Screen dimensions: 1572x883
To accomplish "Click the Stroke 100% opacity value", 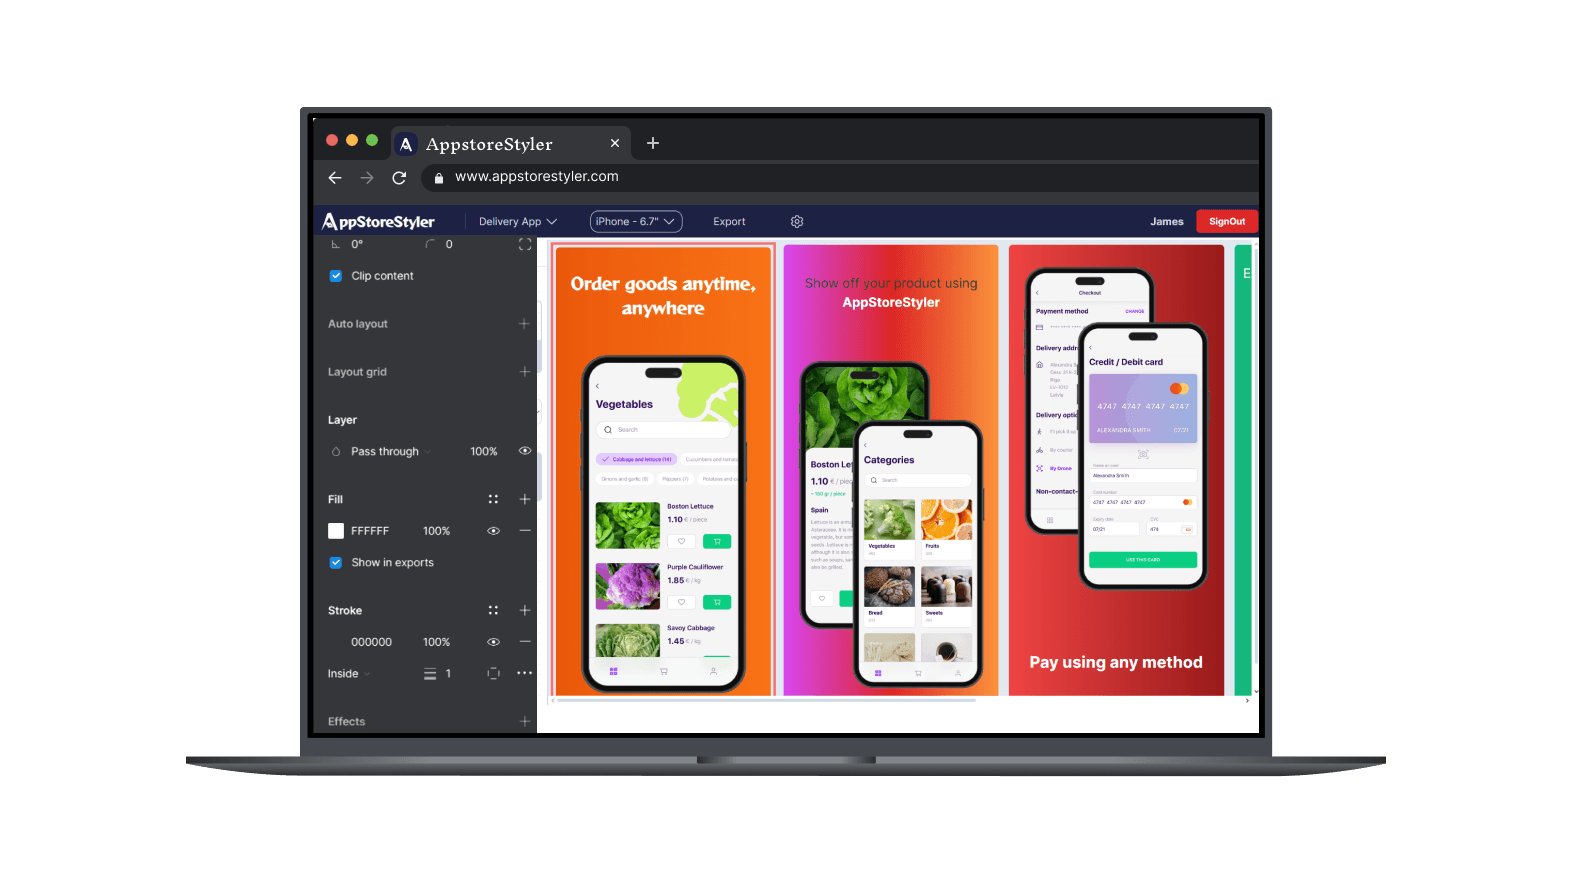I will [436, 642].
